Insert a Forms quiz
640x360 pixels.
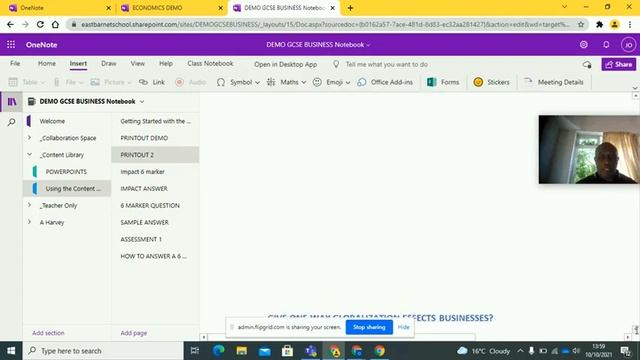coord(443,82)
